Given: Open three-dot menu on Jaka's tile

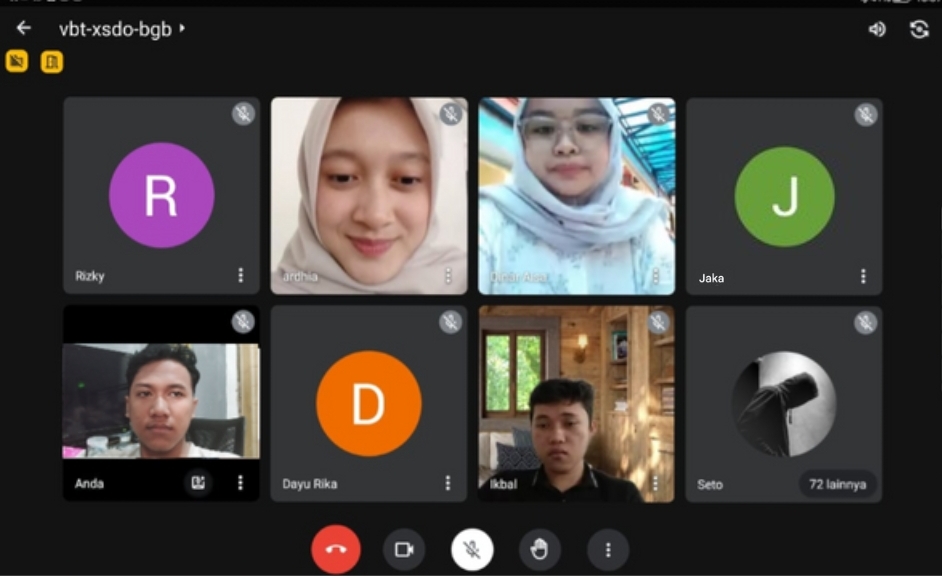Looking at the screenshot, I should click(x=863, y=276).
